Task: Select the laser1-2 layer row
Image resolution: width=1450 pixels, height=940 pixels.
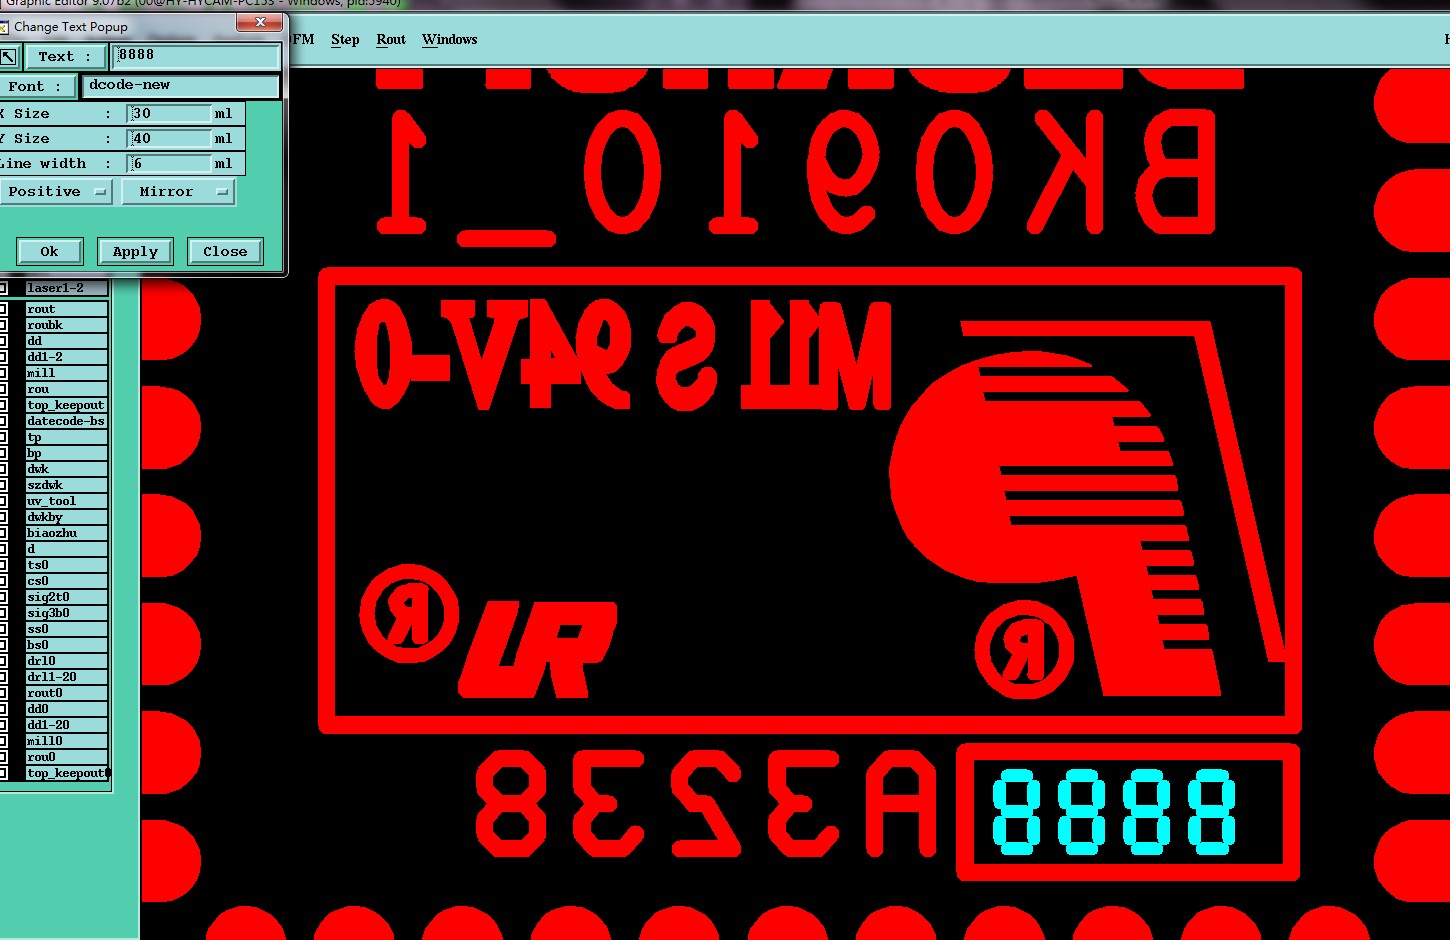Action: click(x=66, y=288)
